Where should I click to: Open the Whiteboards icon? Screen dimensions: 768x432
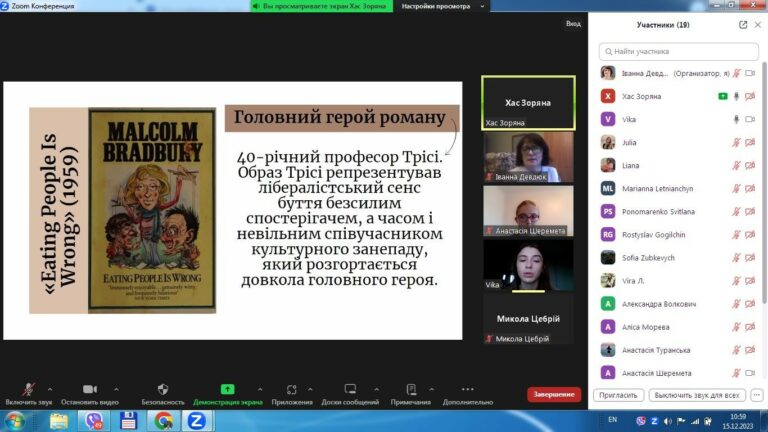click(x=350, y=389)
